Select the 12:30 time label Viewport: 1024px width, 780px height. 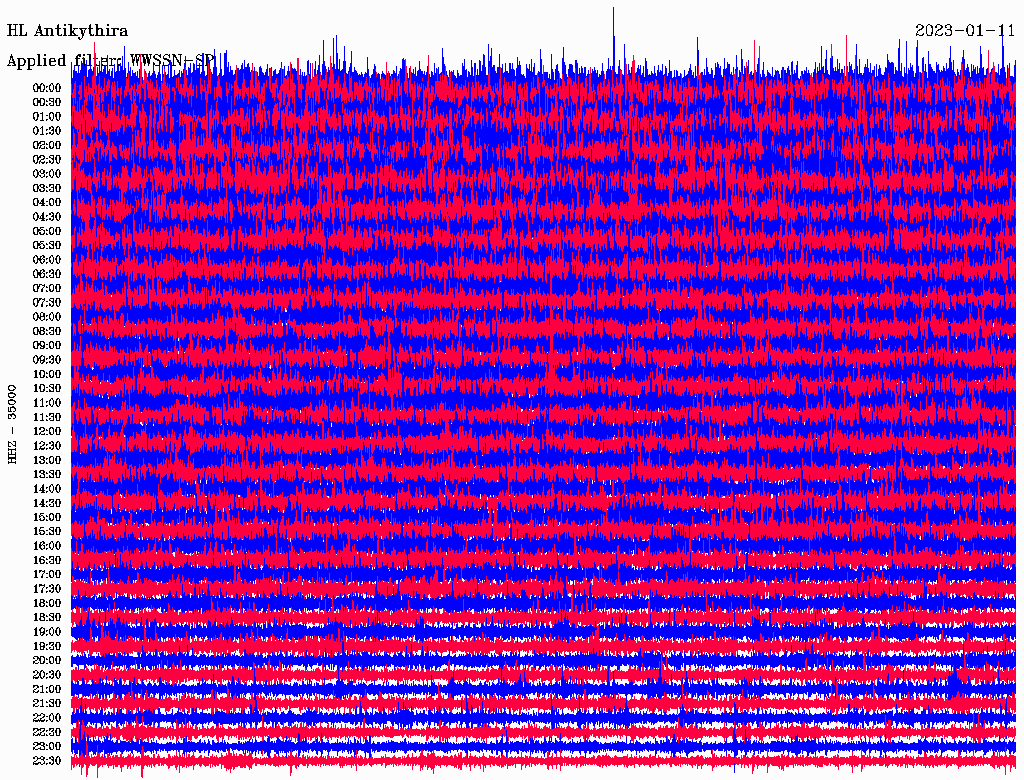[x=47, y=446]
